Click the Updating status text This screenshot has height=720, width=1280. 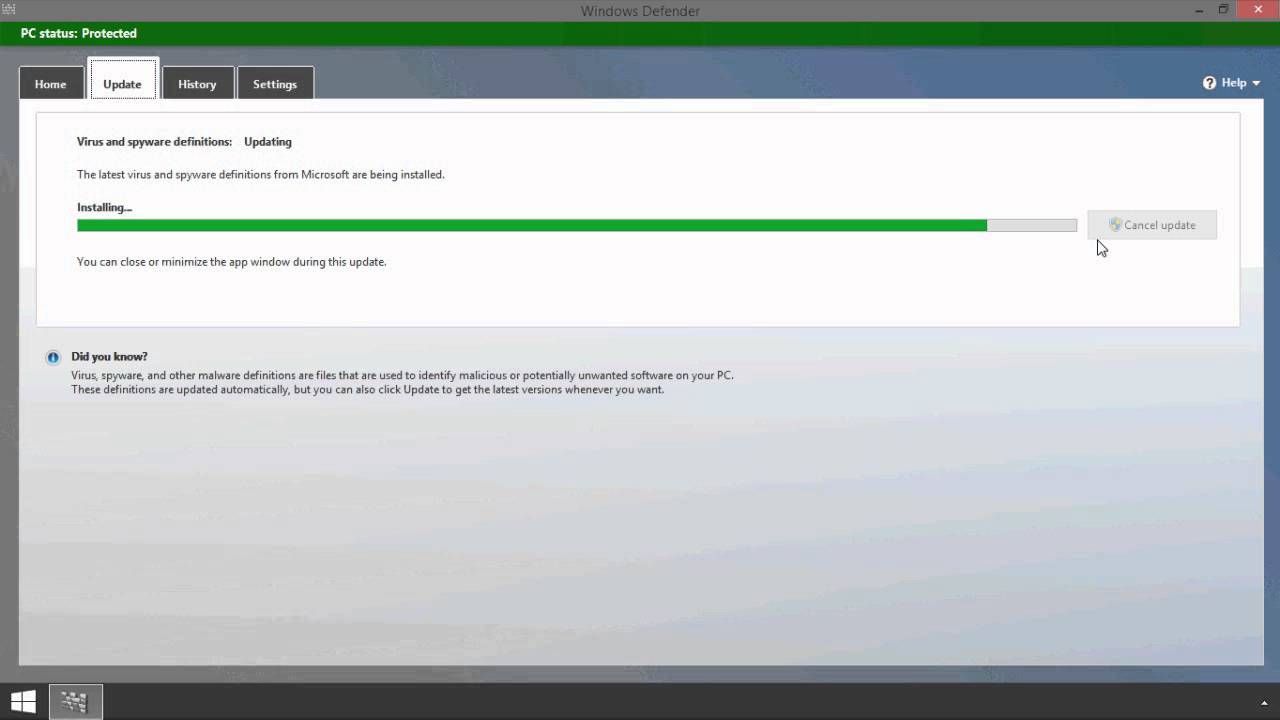268,142
